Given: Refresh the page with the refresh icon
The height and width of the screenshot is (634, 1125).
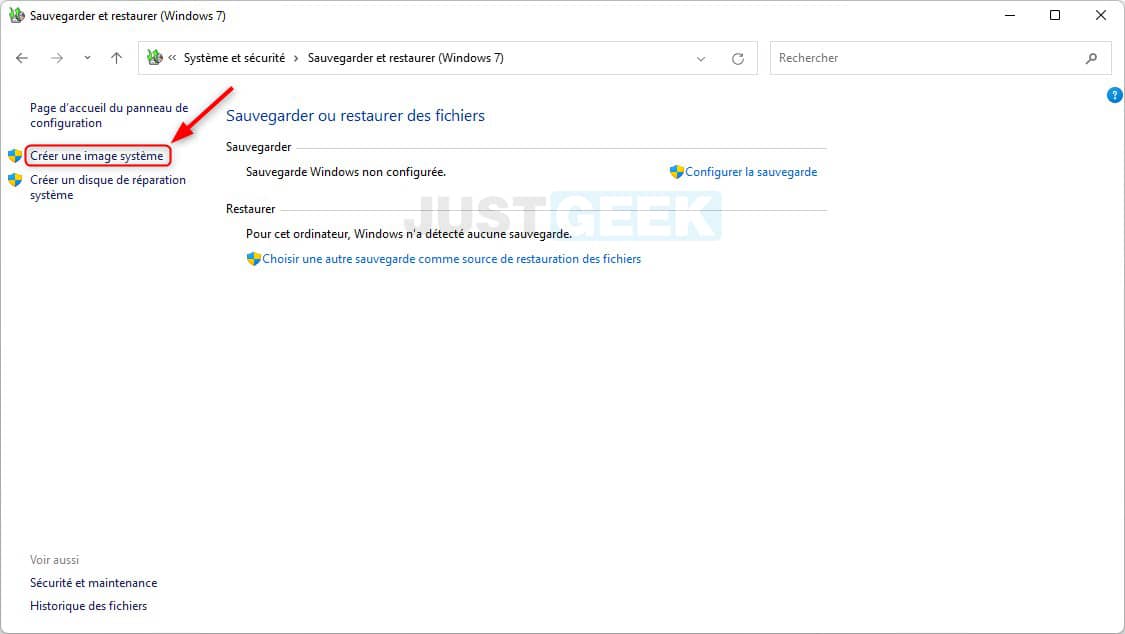Looking at the screenshot, I should 738,59.
